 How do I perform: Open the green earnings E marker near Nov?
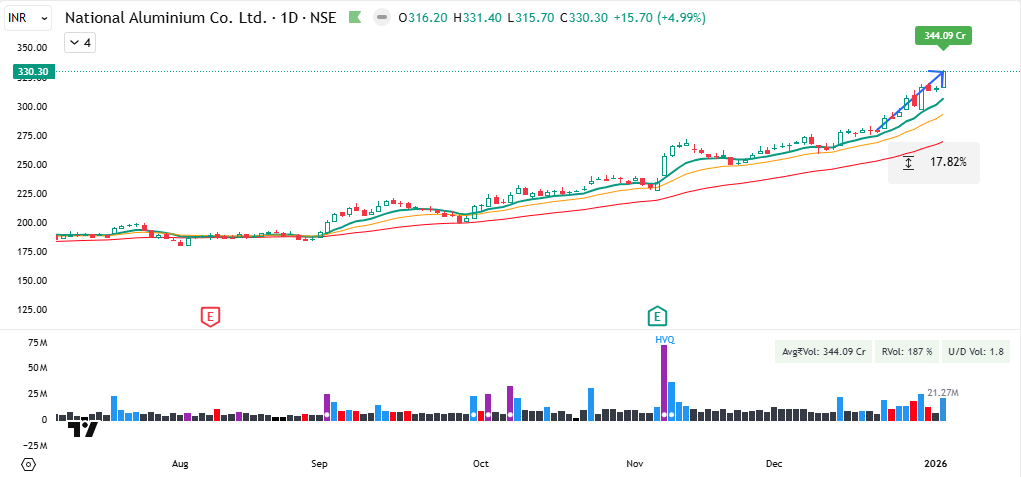point(658,317)
